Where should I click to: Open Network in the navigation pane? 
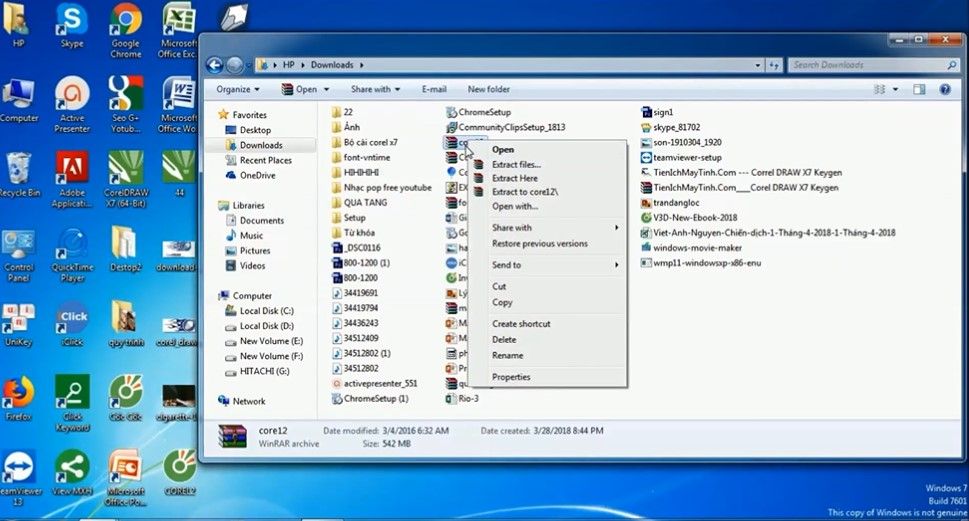(x=242, y=401)
